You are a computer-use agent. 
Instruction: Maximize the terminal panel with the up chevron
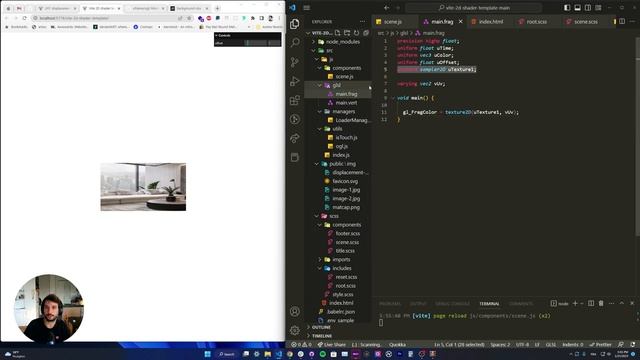coord(622,303)
